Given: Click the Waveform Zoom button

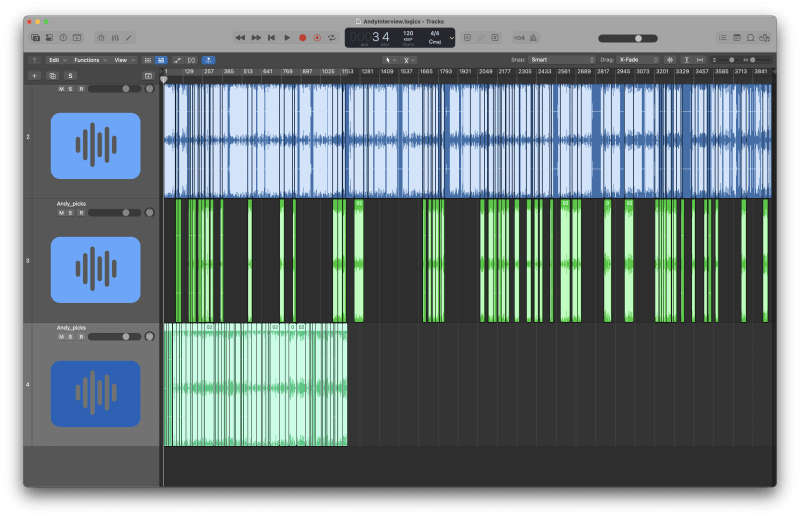Looking at the screenshot, I should tap(670, 60).
